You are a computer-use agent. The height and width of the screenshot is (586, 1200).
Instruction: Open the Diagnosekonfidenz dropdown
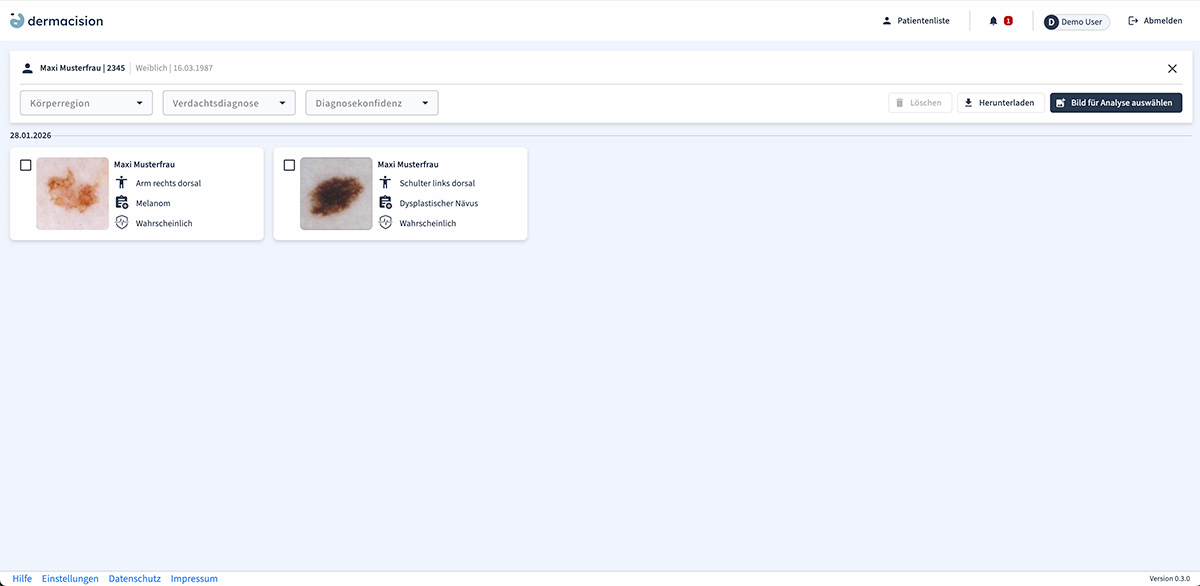(372, 103)
